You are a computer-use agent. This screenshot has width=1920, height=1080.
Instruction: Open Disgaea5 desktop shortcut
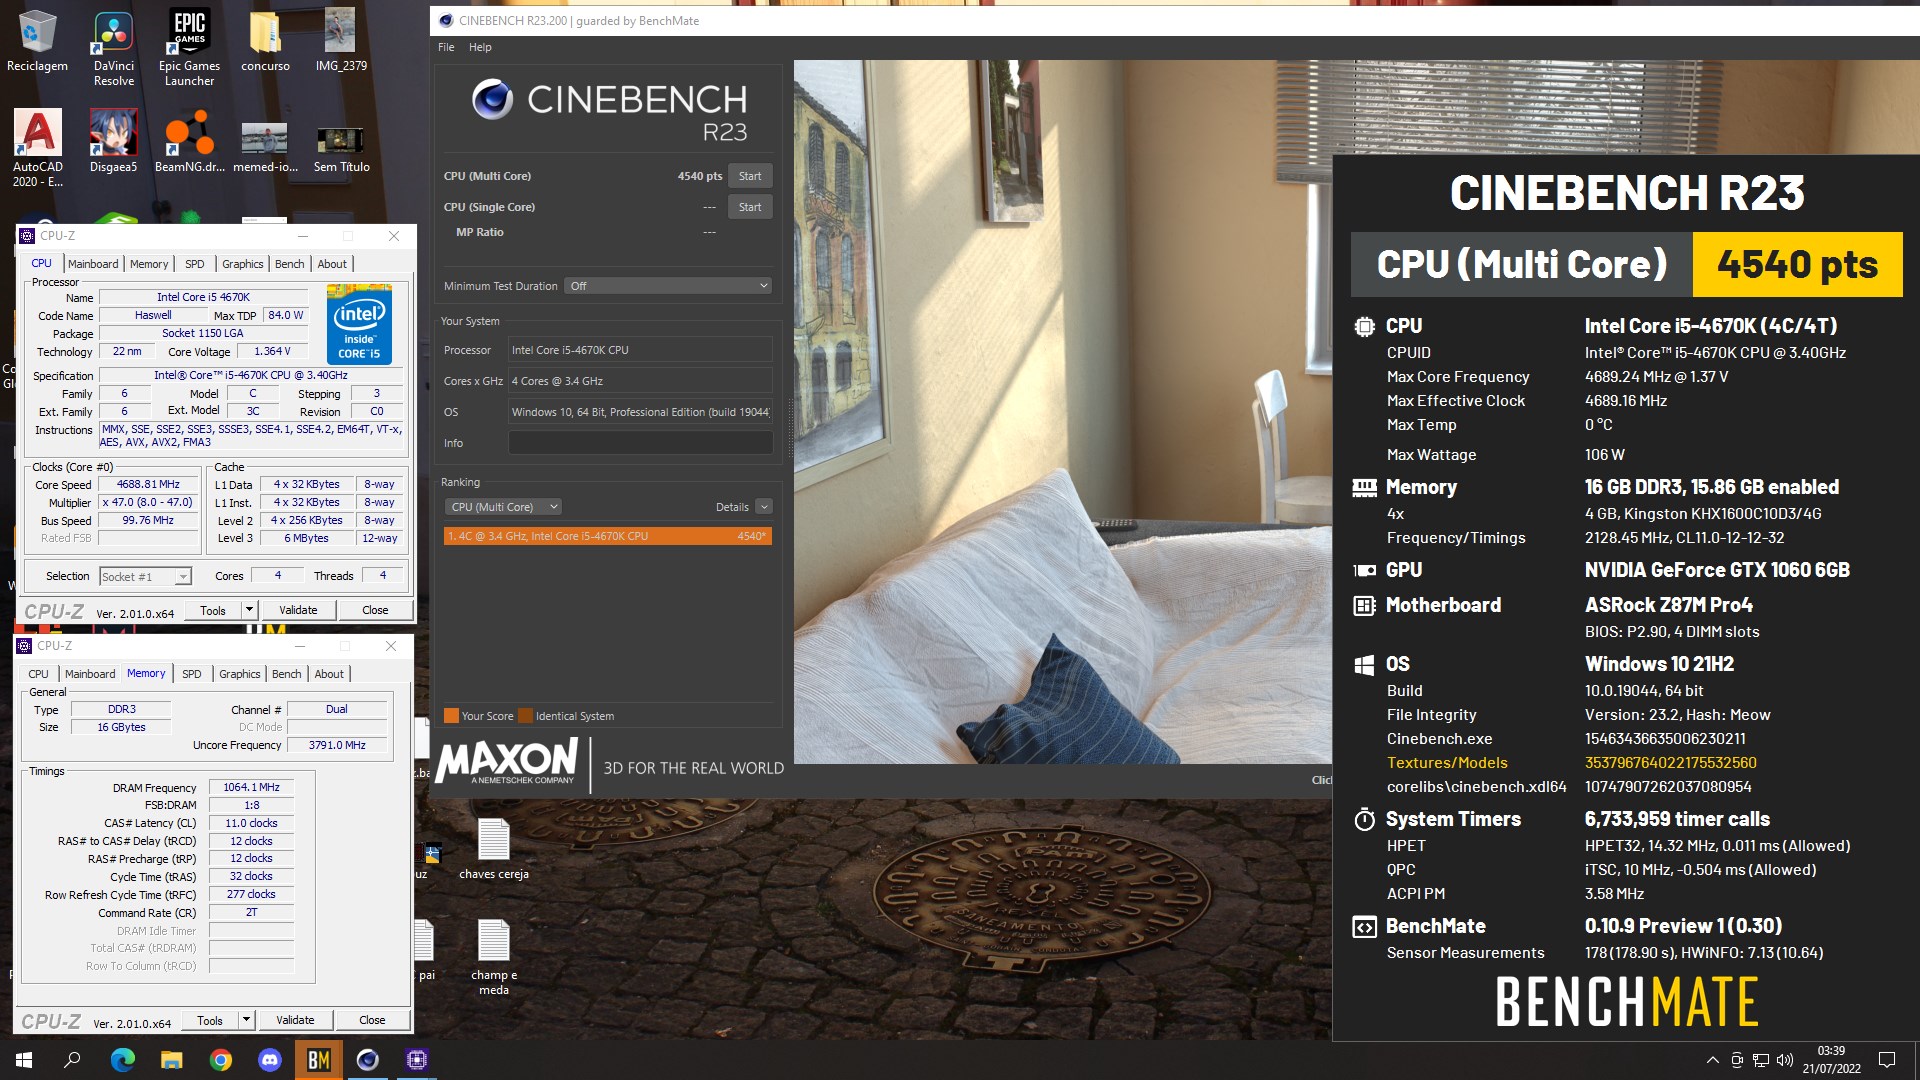coord(113,142)
